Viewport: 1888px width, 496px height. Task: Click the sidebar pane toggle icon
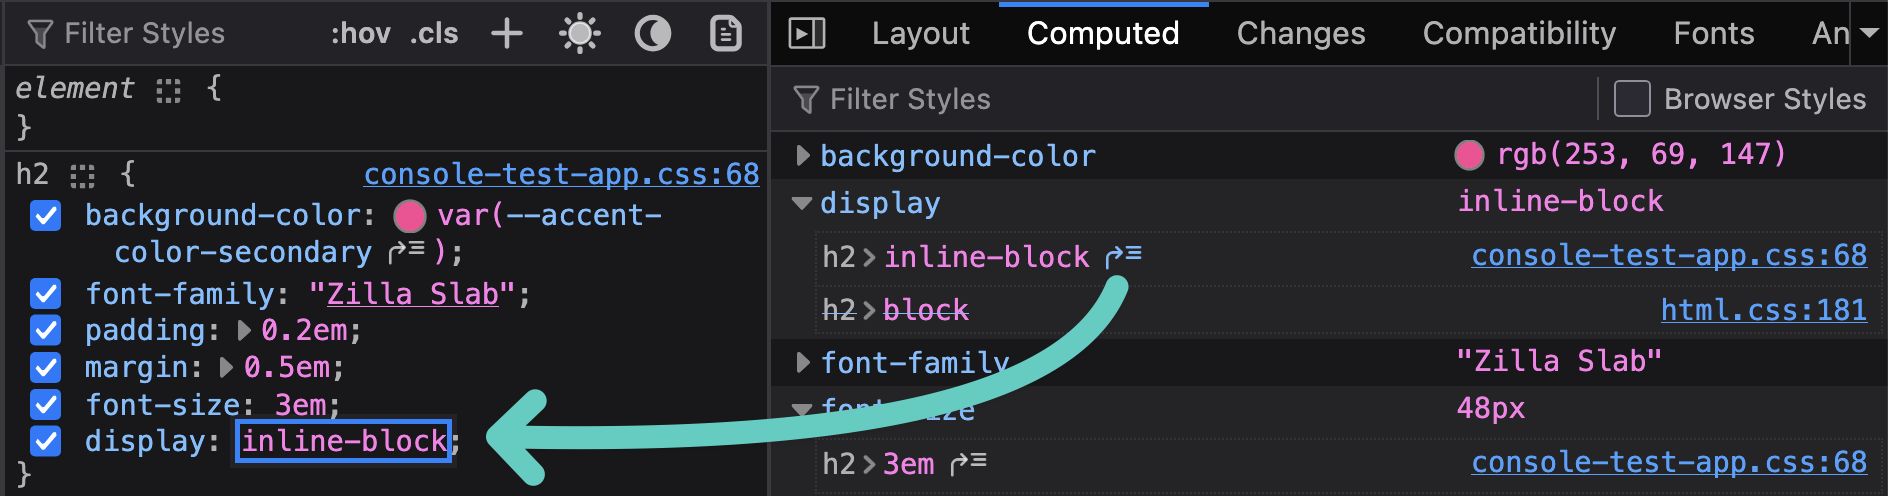click(806, 34)
